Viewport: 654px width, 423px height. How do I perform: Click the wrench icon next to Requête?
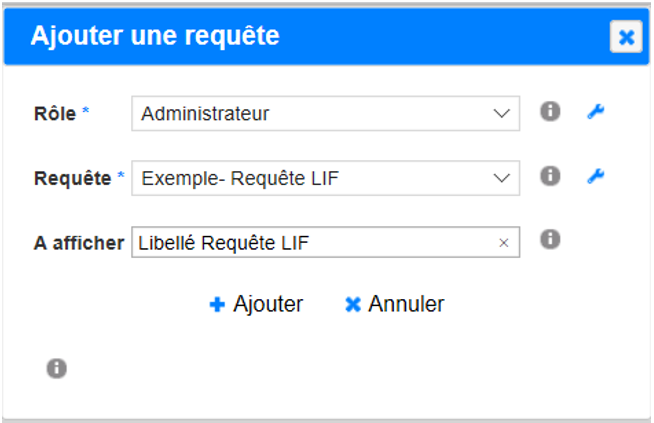coord(595,176)
